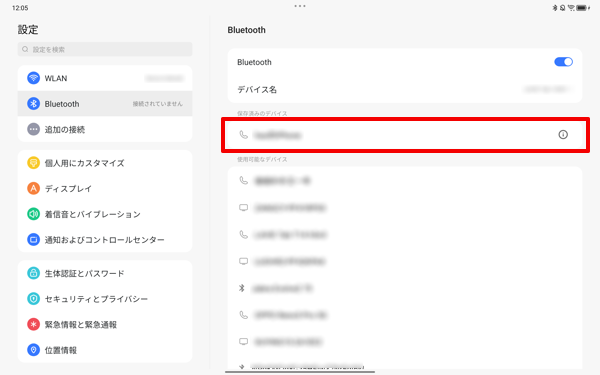The height and width of the screenshot is (375, 600).
Task: Open 追加の接続 settings
Action: point(105,129)
